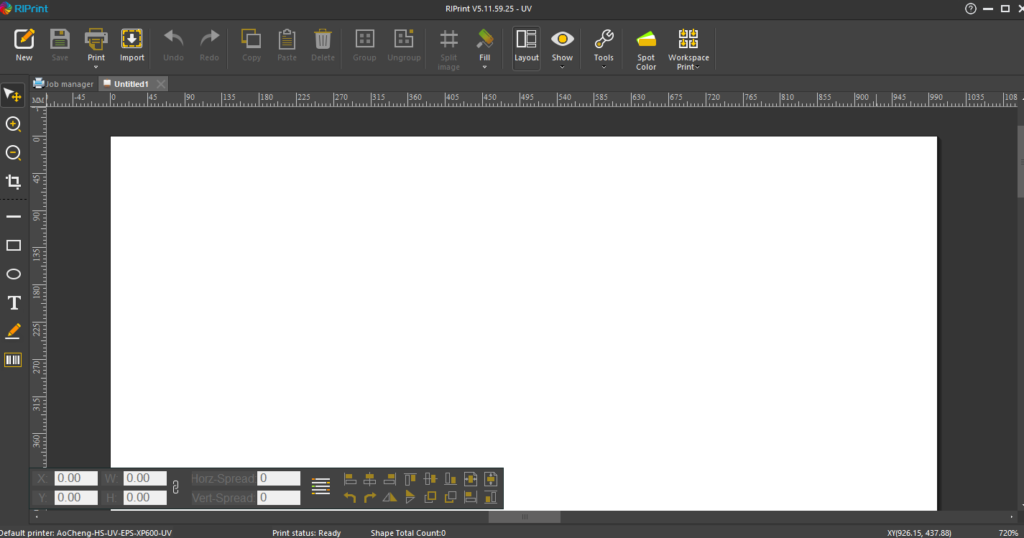
Task: Select the Untitled1 document tab
Action: coord(131,84)
